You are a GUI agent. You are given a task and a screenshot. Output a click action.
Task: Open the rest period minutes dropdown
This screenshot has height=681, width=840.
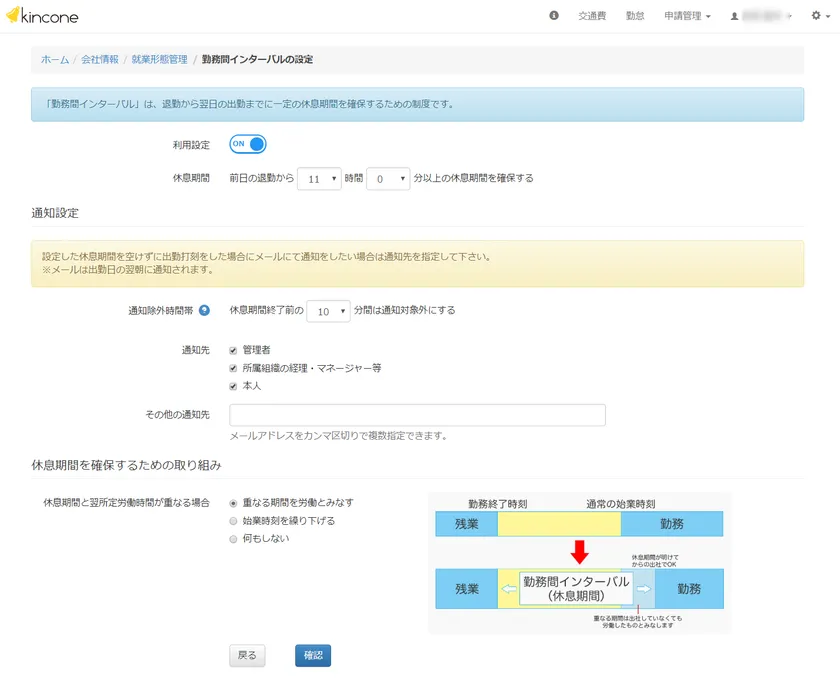pos(388,179)
